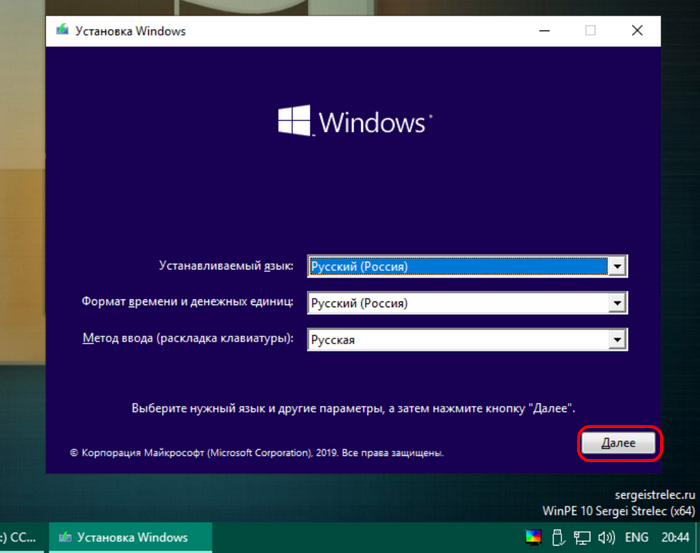Switch the ENG input language indicator

(636, 537)
